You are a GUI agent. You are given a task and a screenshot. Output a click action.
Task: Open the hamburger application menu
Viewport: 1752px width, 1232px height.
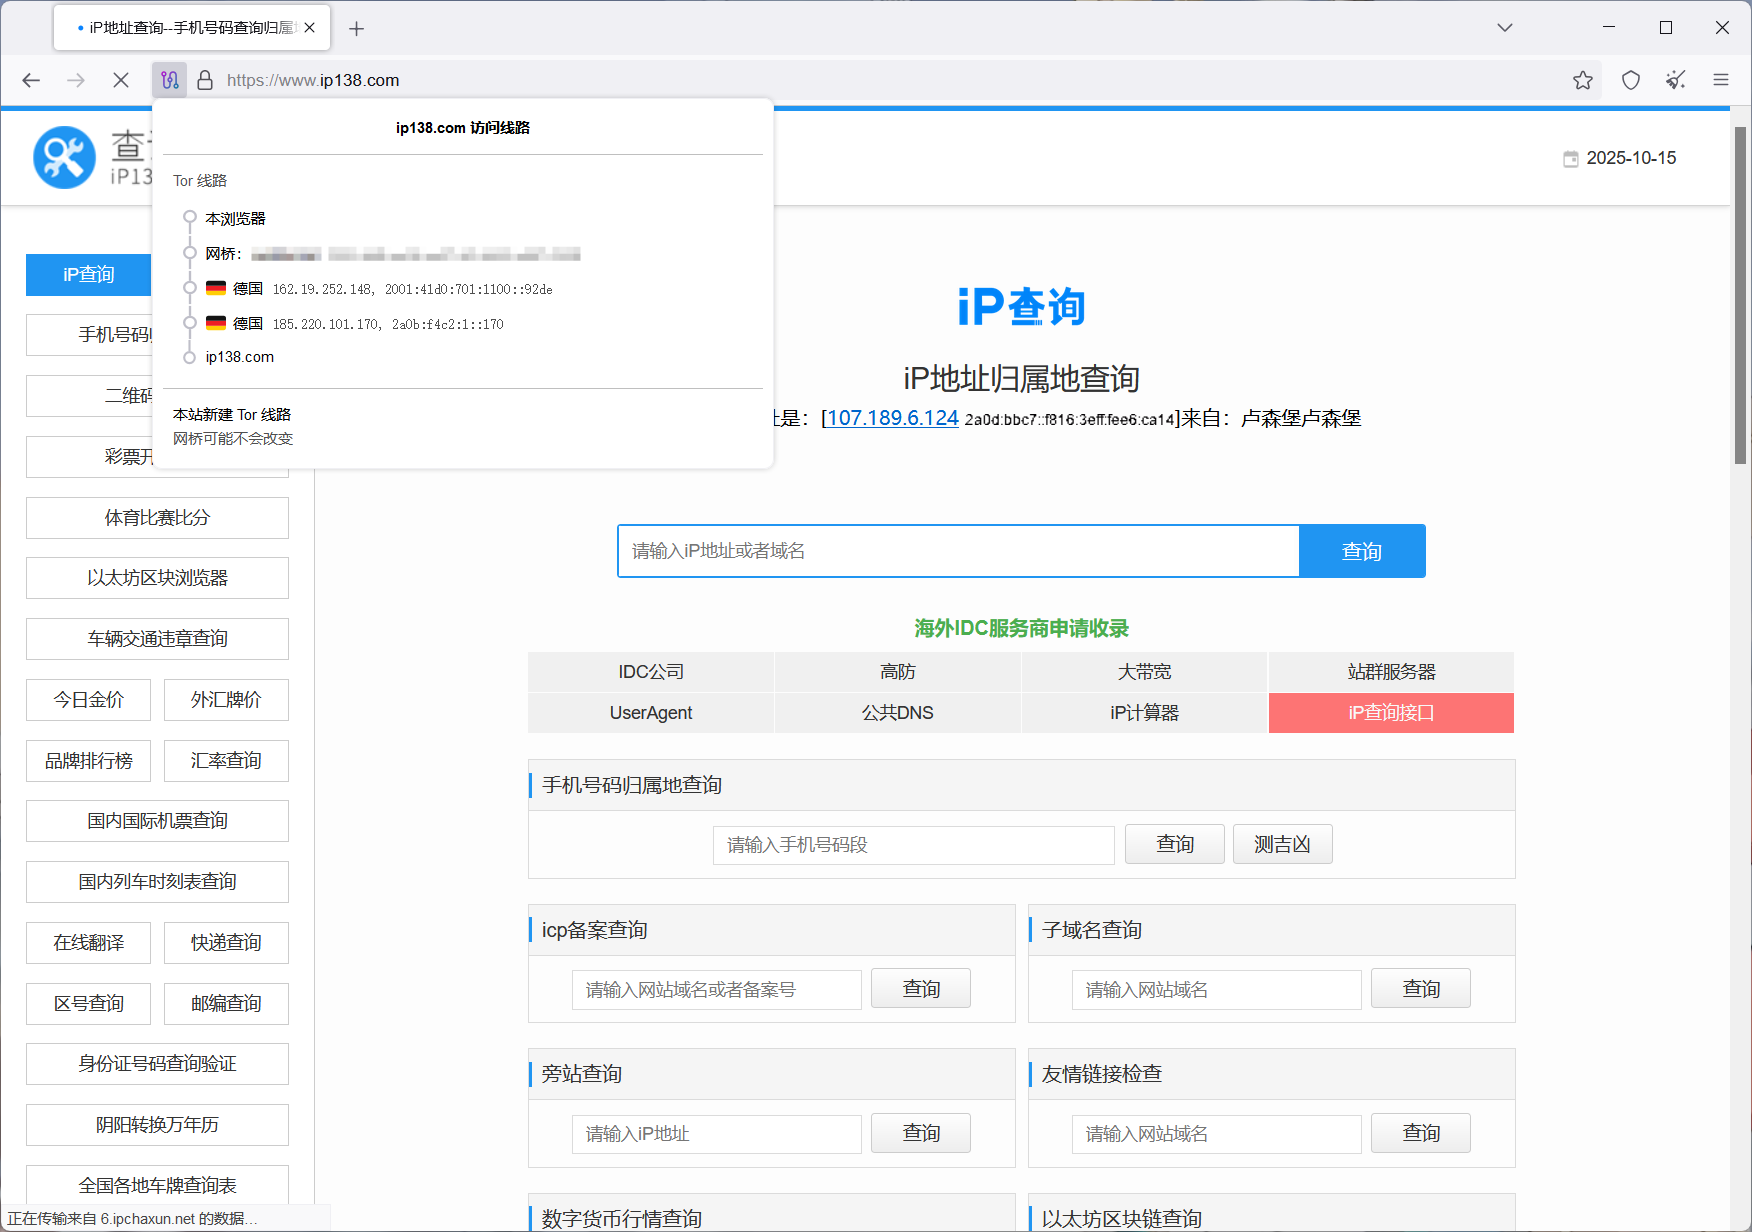pos(1721,80)
